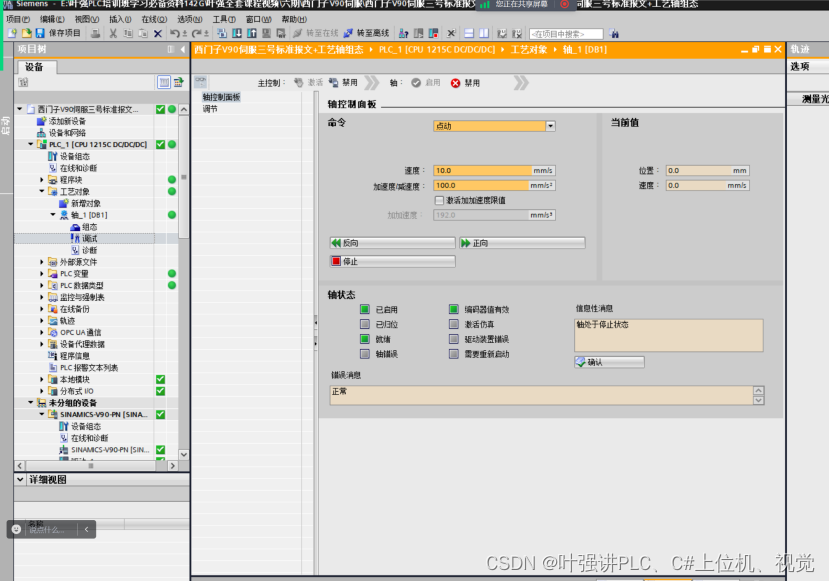
Task: Open 设备组态 under PLC_1
Action: click(75, 156)
